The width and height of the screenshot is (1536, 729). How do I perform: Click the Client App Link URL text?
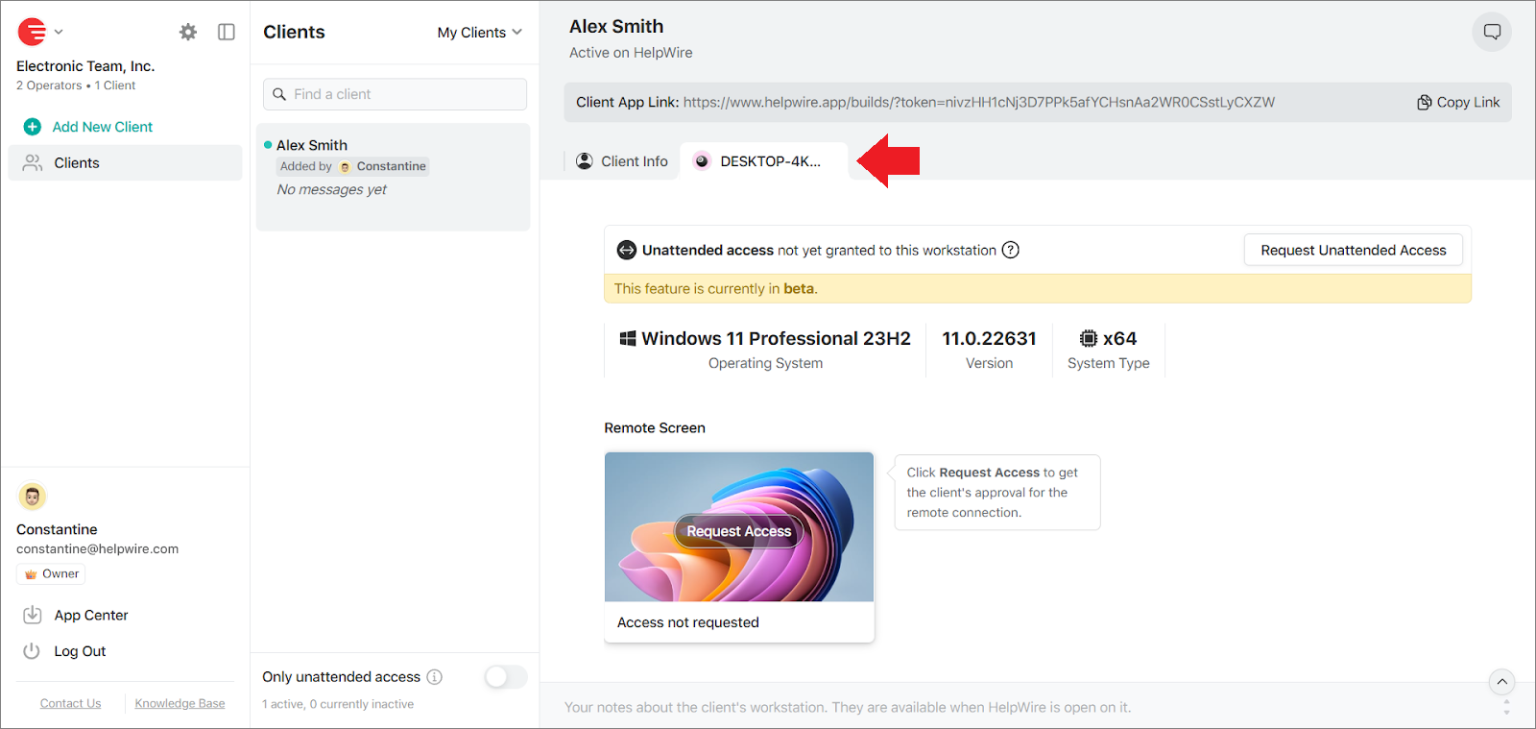coord(979,102)
